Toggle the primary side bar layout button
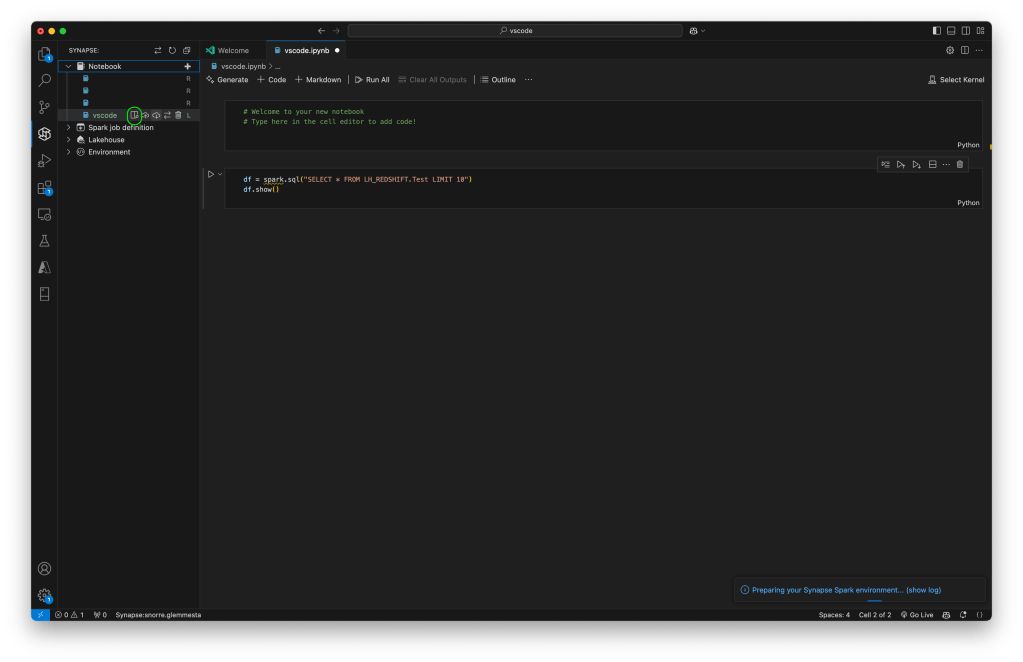Viewport: 1023px width, 662px height. click(937, 31)
